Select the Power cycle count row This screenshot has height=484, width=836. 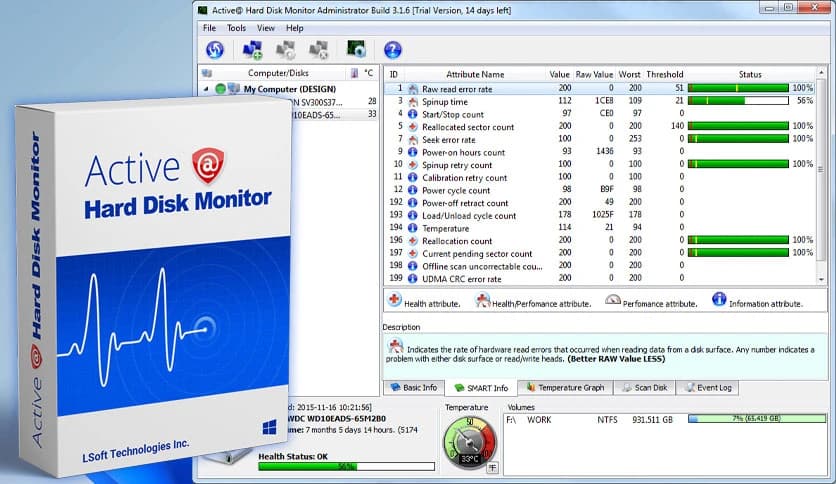click(x=600, y=190)
